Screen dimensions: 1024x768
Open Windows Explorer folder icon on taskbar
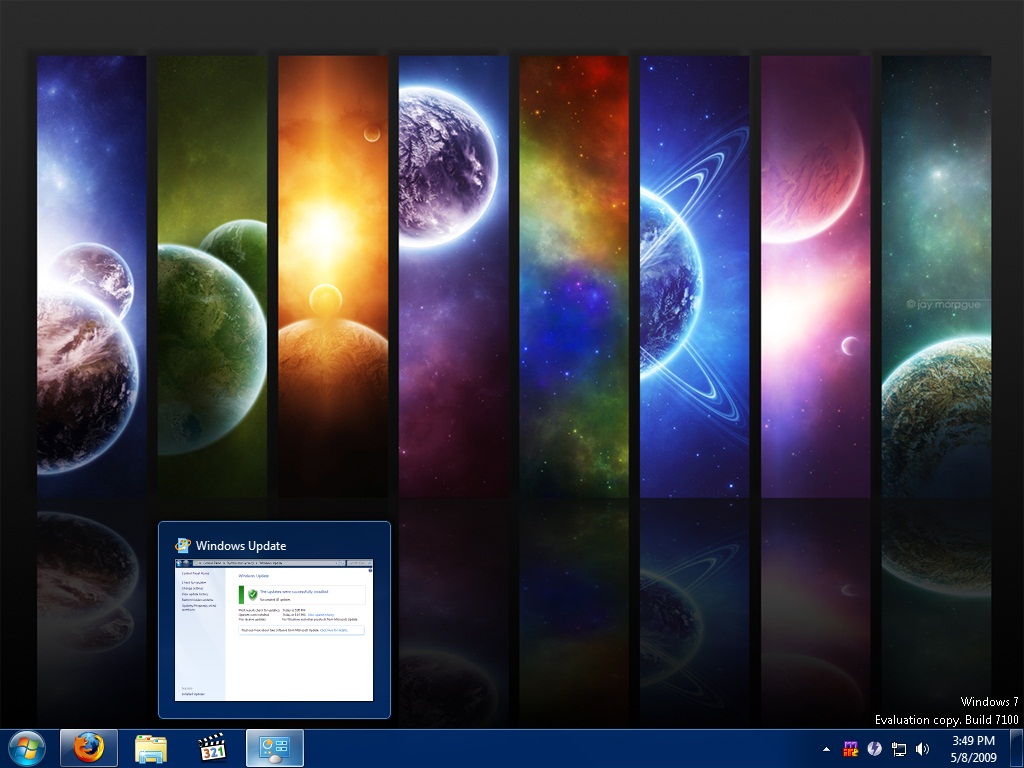(x=151, y=748)
